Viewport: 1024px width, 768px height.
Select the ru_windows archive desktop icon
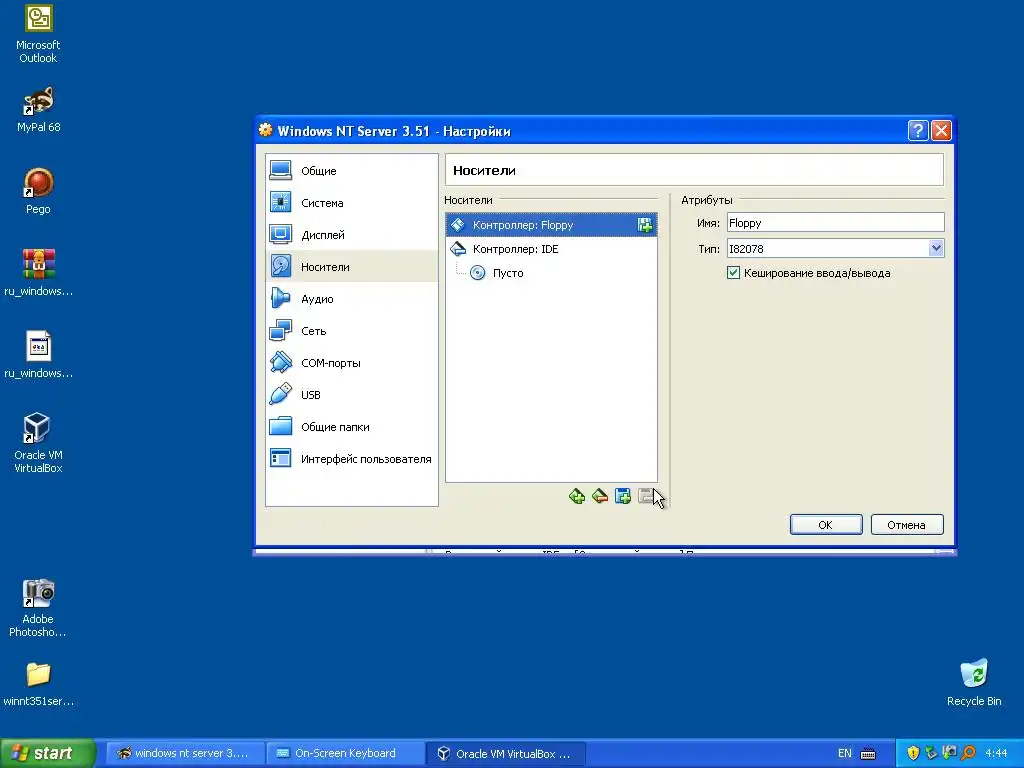[x=38, y=273]
